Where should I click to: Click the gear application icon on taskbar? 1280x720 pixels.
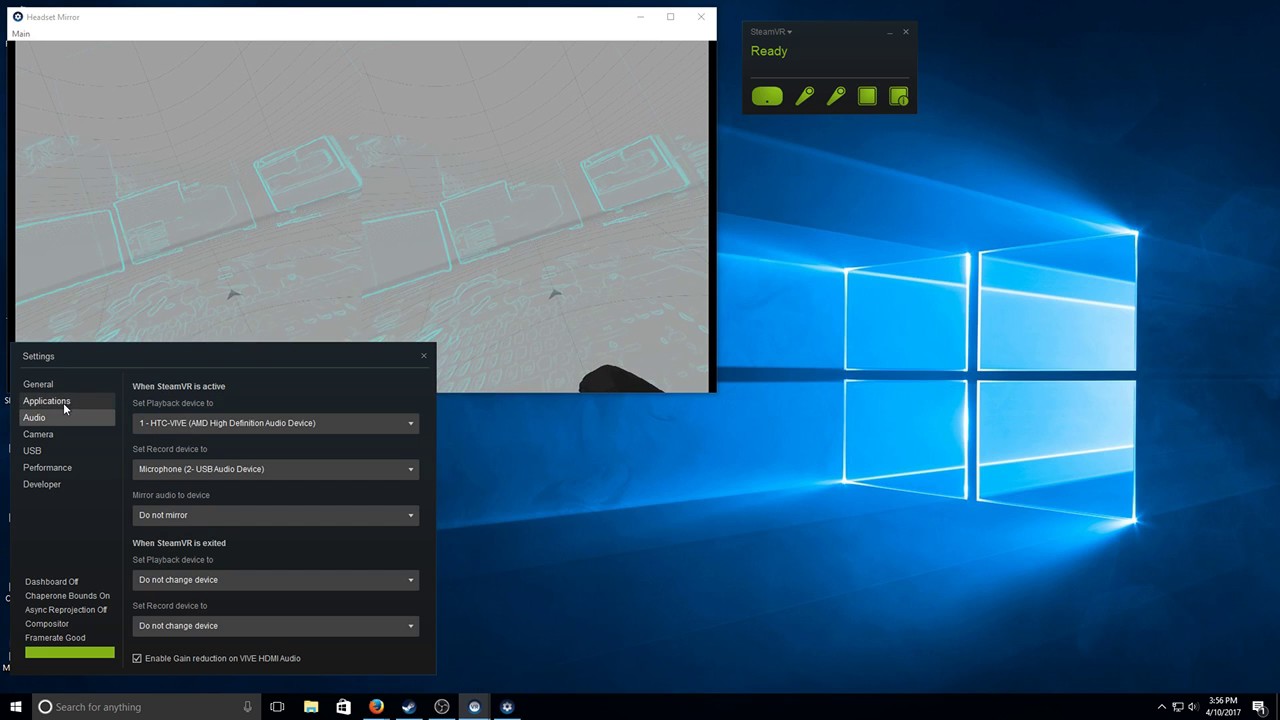(x=507, y=707)
